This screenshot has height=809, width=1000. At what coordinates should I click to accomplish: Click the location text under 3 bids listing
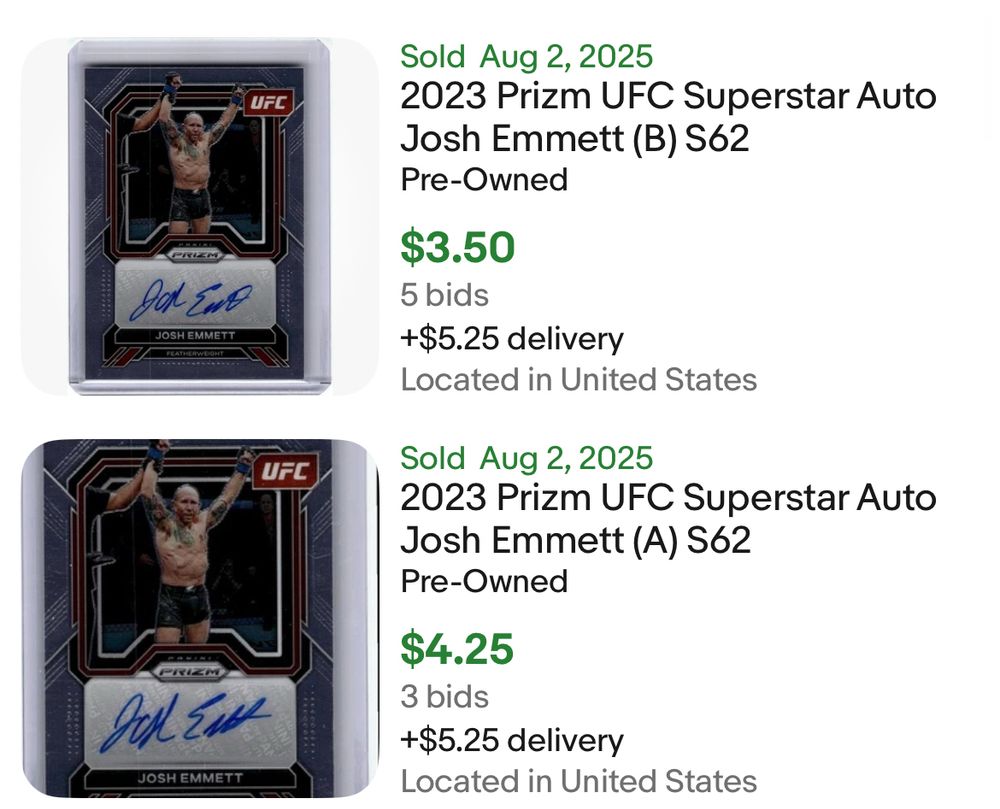click(x=578, y=782)
